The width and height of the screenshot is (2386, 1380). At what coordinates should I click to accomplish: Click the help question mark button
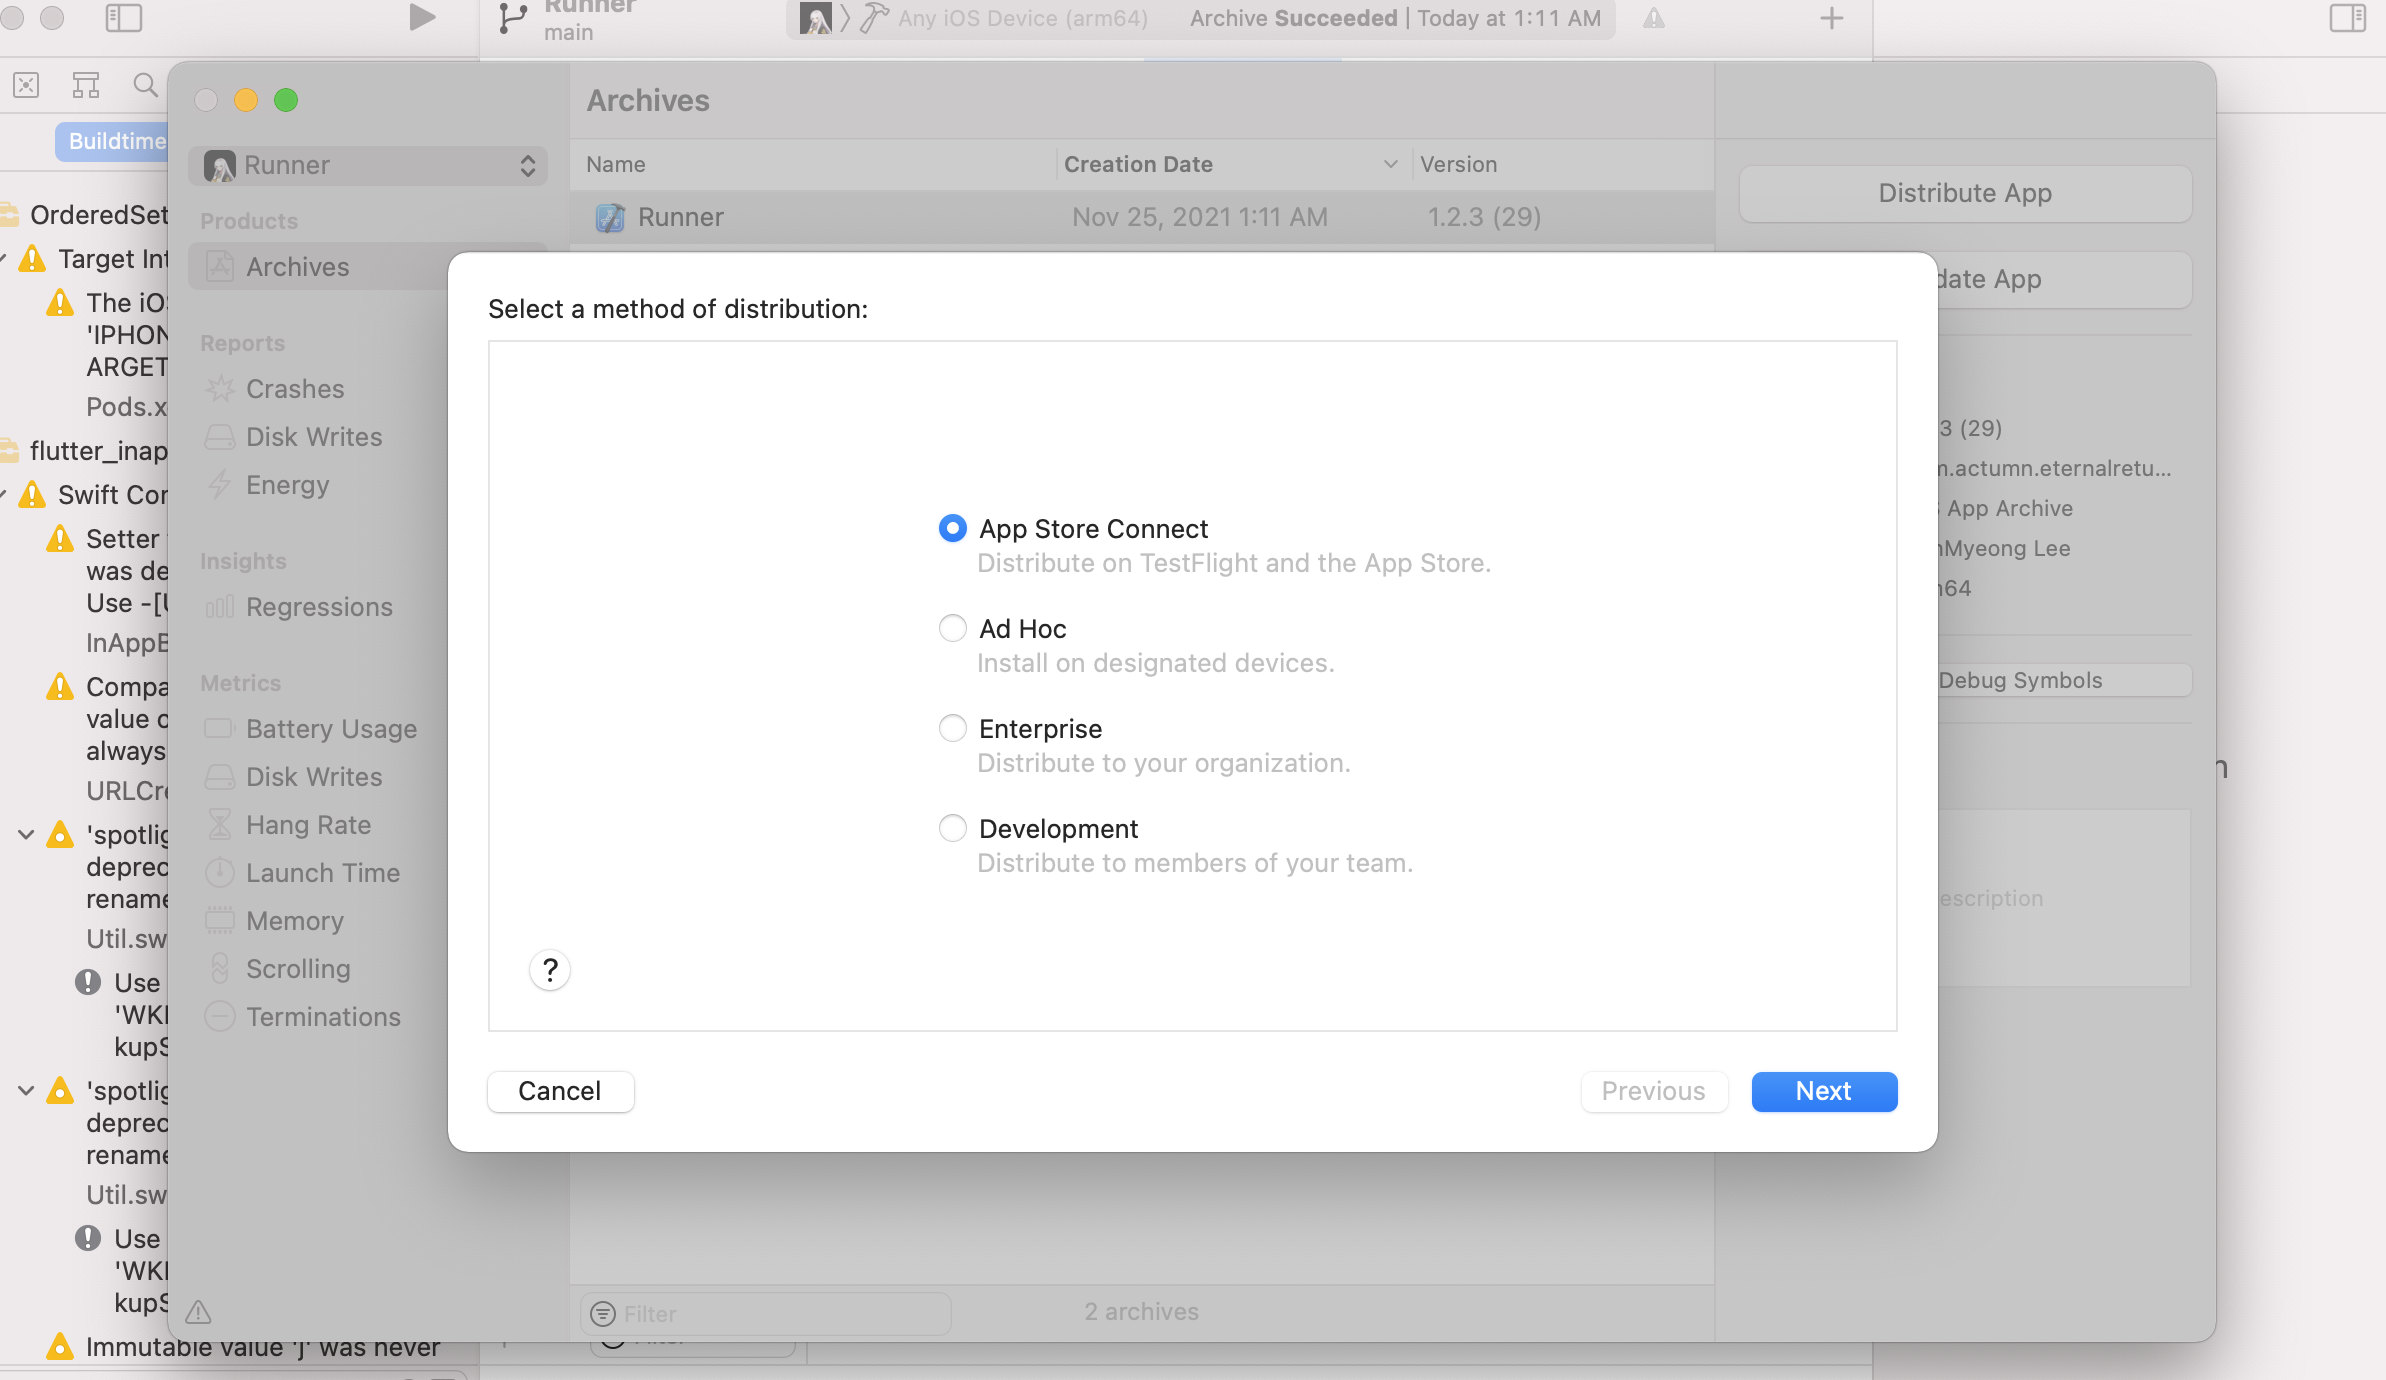coord(549,969)
